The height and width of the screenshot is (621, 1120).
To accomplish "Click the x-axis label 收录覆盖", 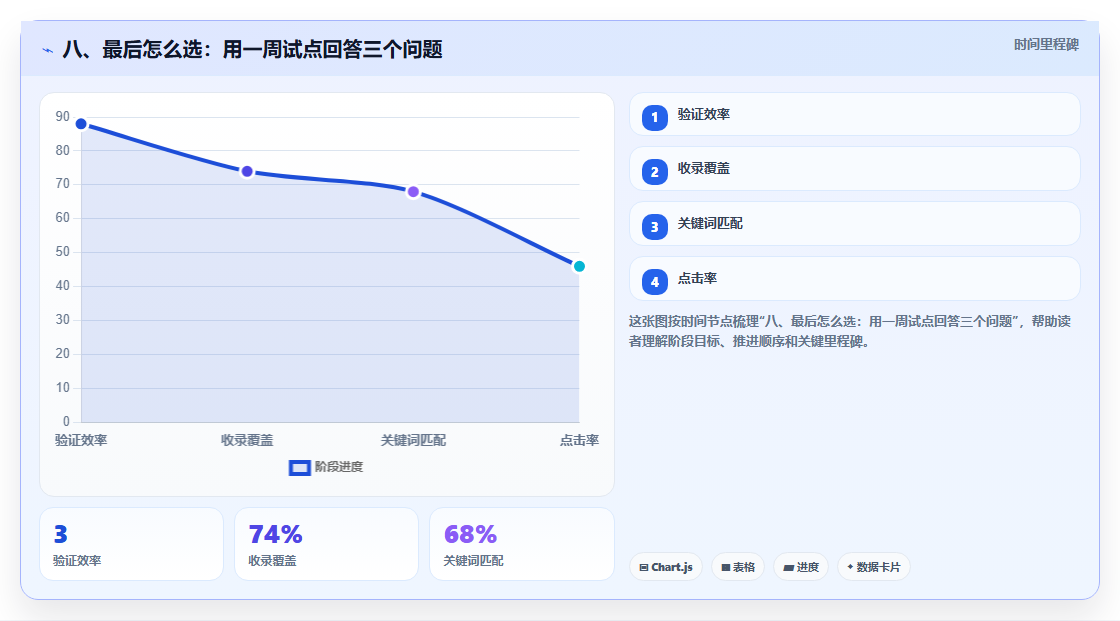I will click(x=247, y=440).
